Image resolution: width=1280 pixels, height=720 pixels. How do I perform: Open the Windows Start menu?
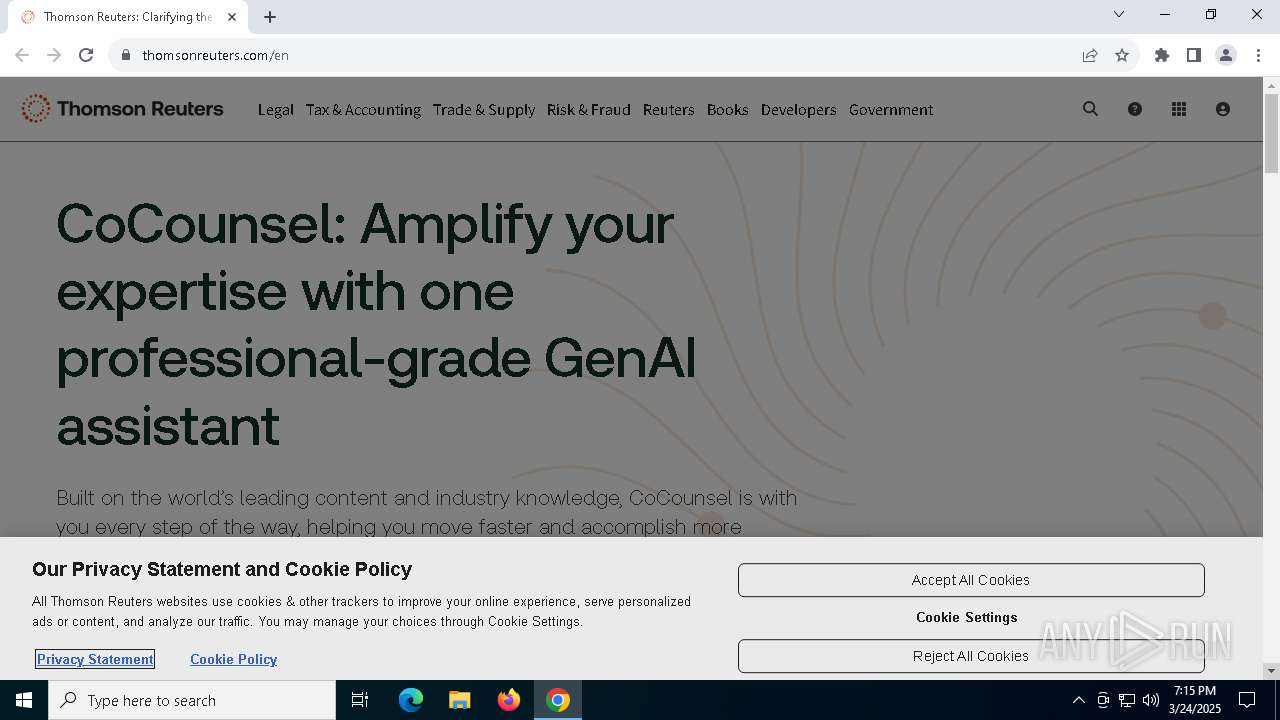point(24,700)
